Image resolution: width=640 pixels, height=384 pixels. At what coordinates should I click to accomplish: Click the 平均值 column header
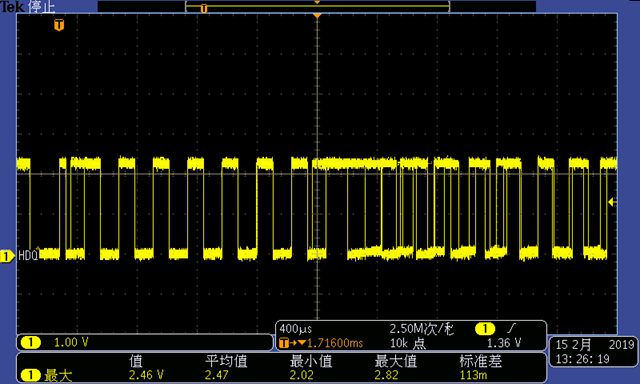226,361
